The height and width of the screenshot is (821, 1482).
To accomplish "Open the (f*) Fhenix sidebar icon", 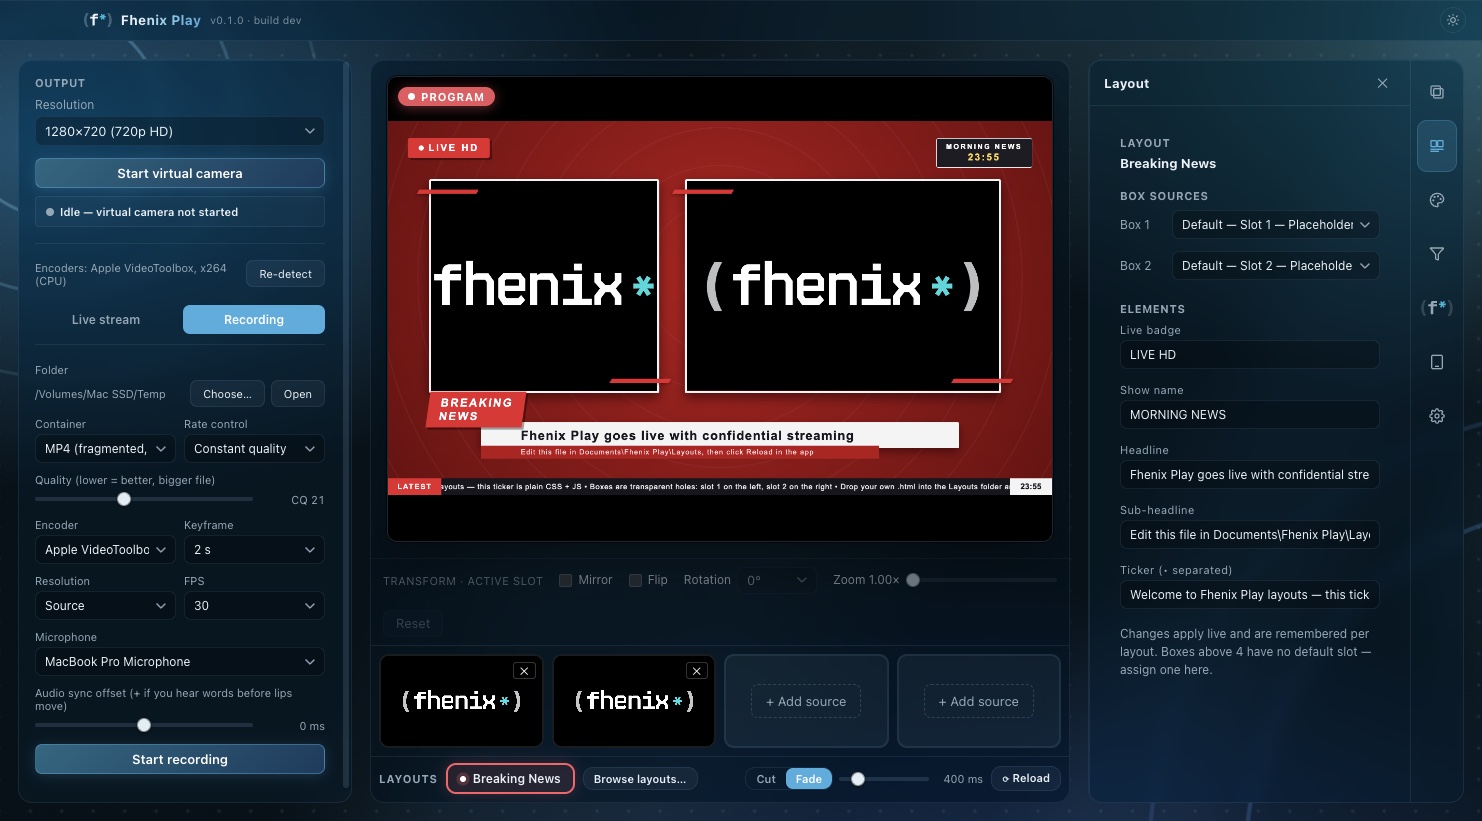I will tap(1437, 308).
